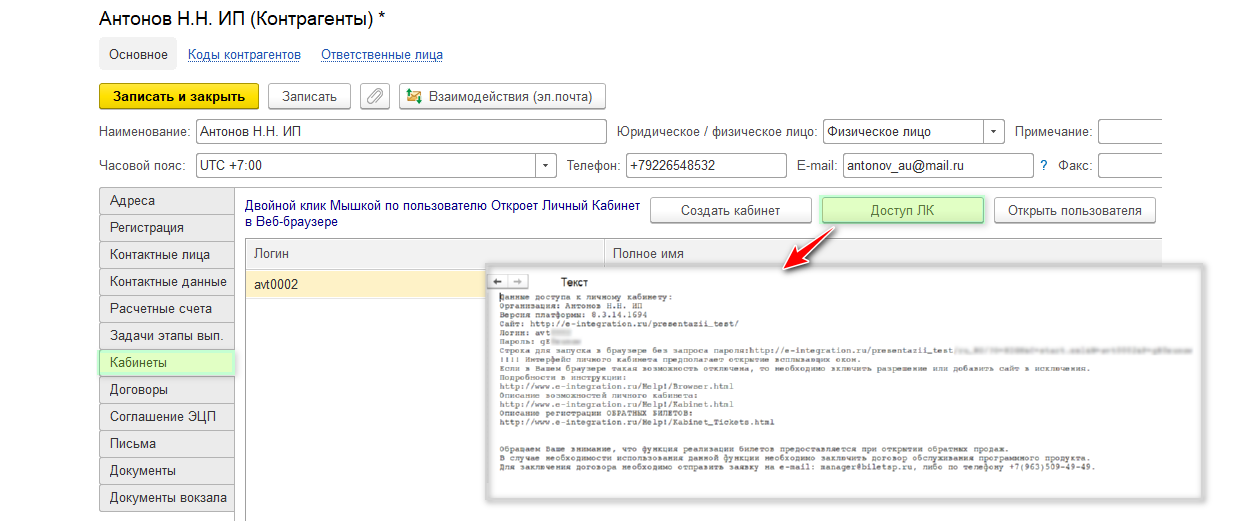Open the Часовой пояс dropdown list
This screenshot has height=521, width=1259.
(x=546, y=165)
